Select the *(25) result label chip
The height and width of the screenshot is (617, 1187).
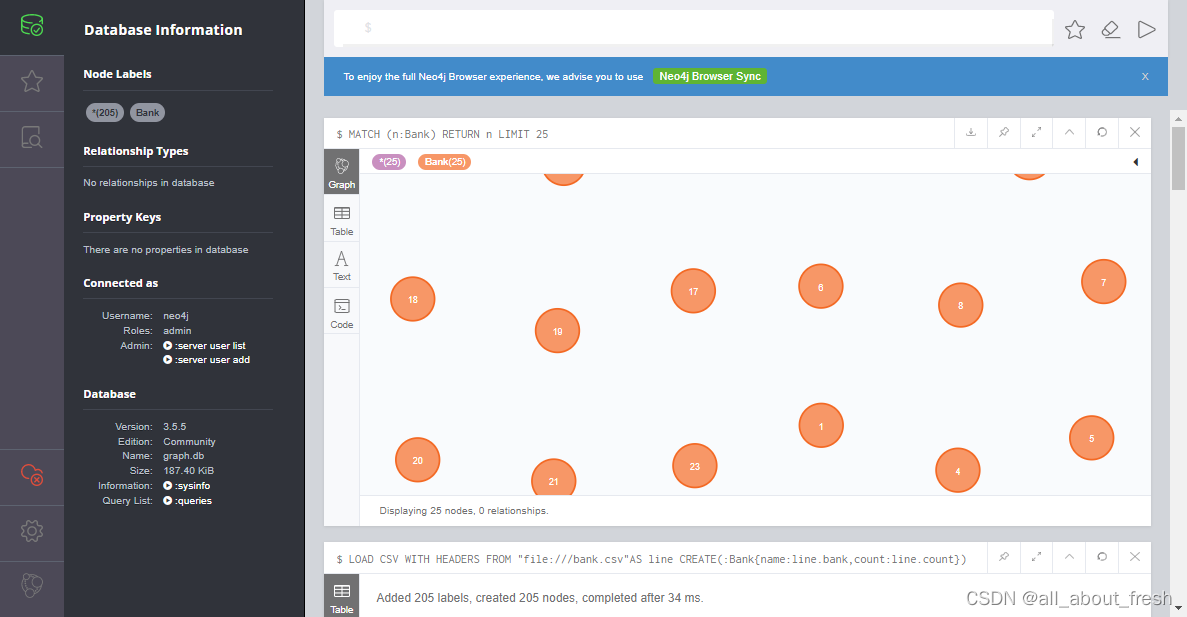389,162
